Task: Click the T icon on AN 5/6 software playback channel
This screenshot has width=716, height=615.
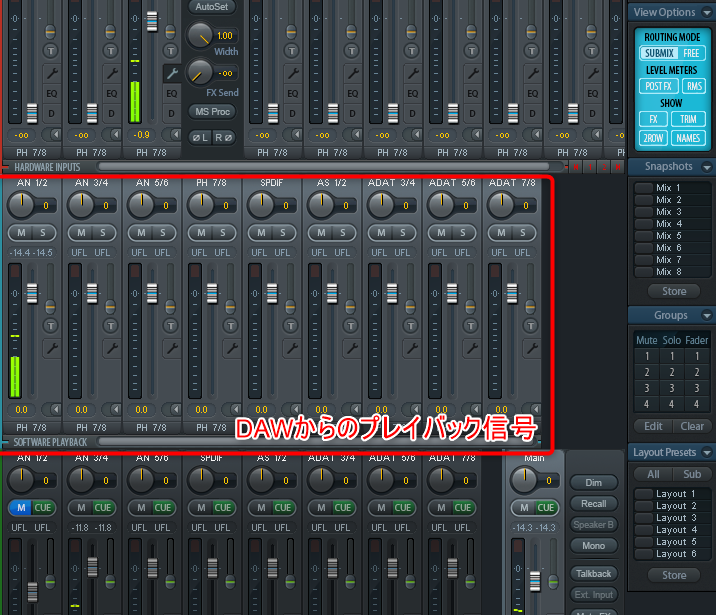Action: tap(171, 326)
